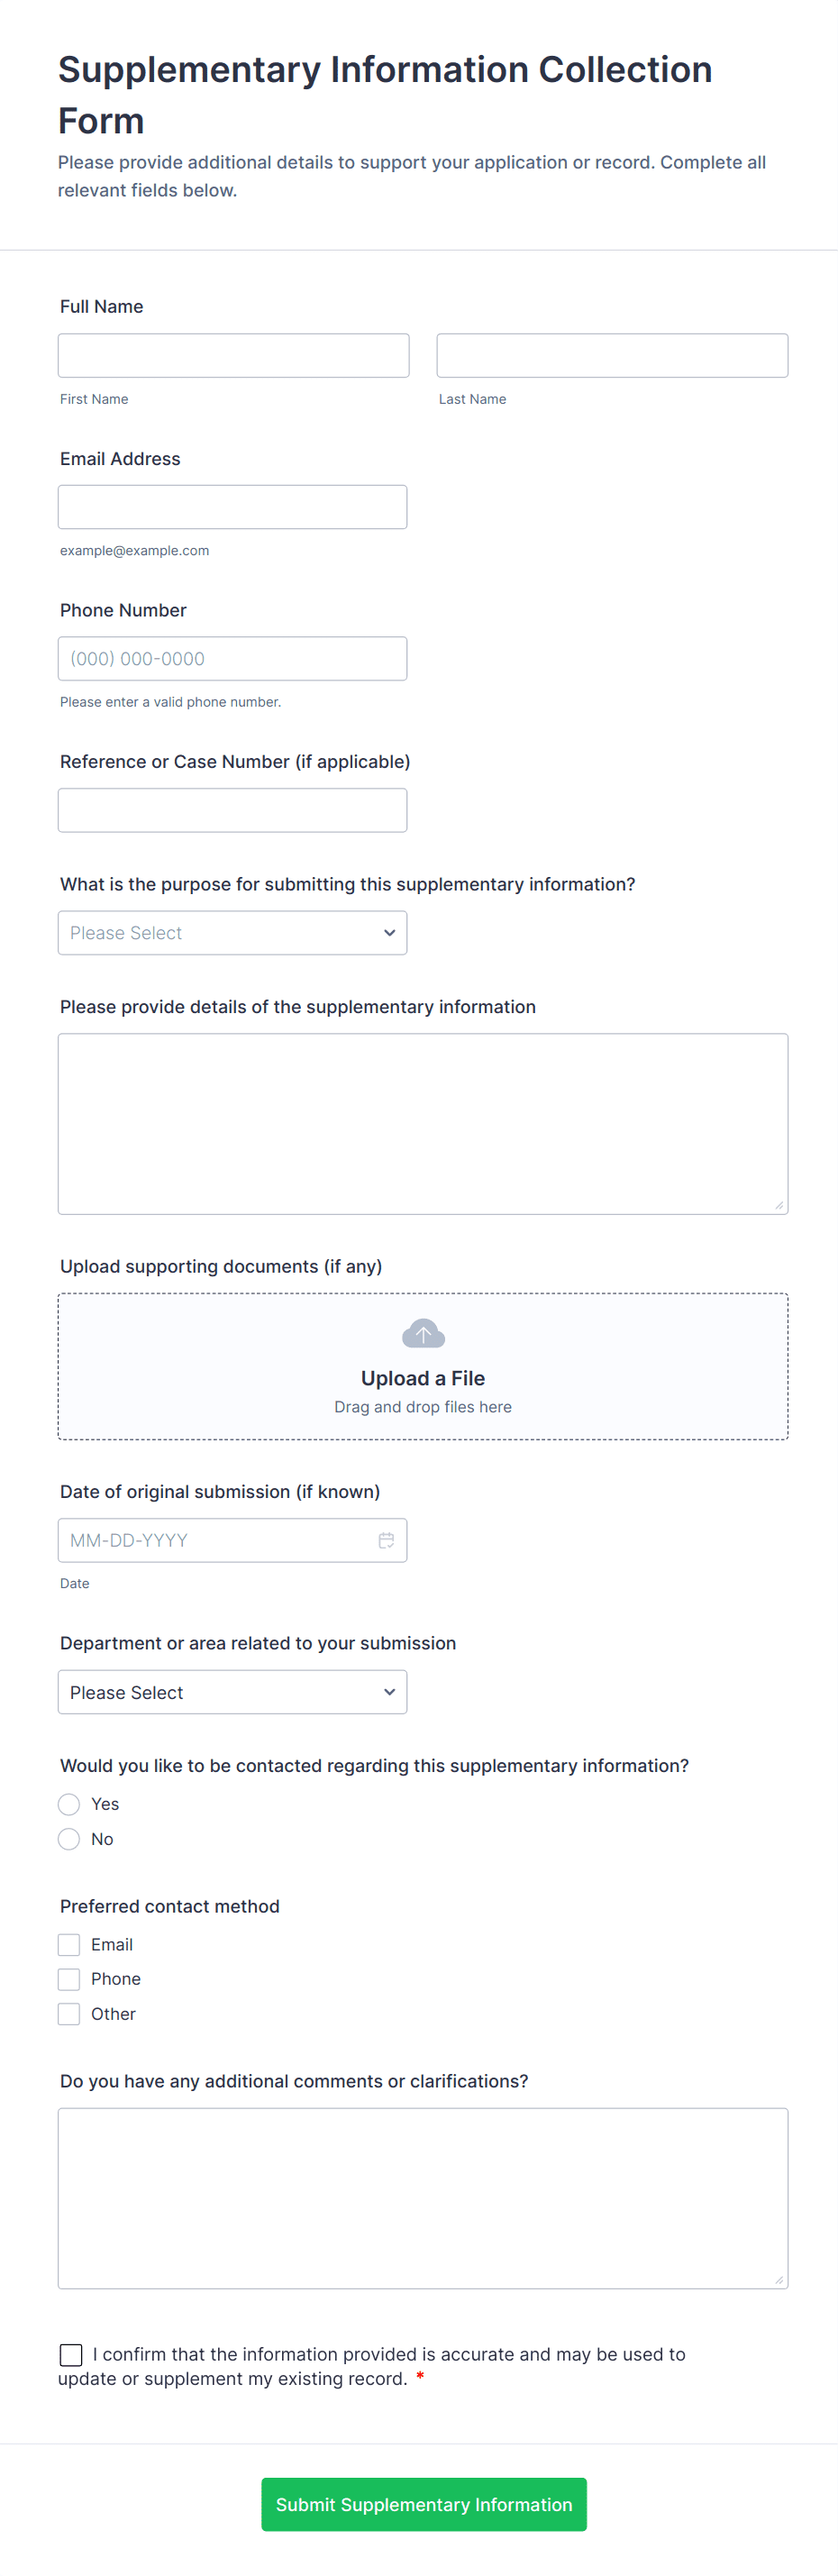The image size is (838, 2576).
Task: Click the supplementary information details textarea
Action: pos(423,1124)
